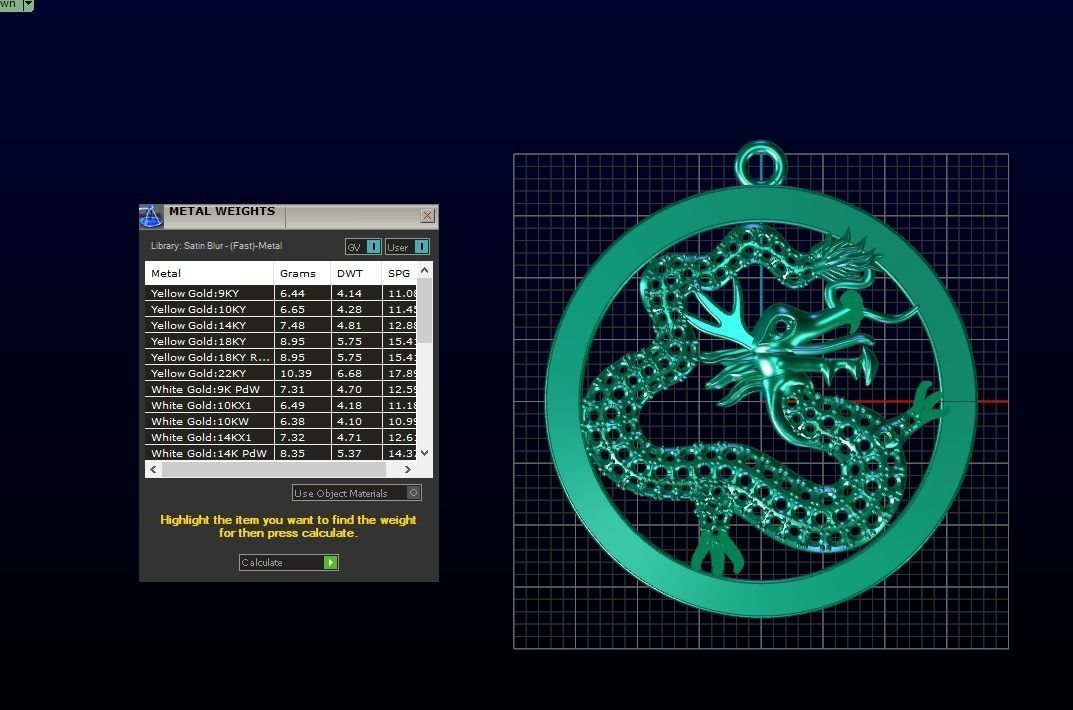The height and width of the screenshot is (710, 1073).
Task: Click the 4.18 DWT value
Action: (x=349, y=405)
